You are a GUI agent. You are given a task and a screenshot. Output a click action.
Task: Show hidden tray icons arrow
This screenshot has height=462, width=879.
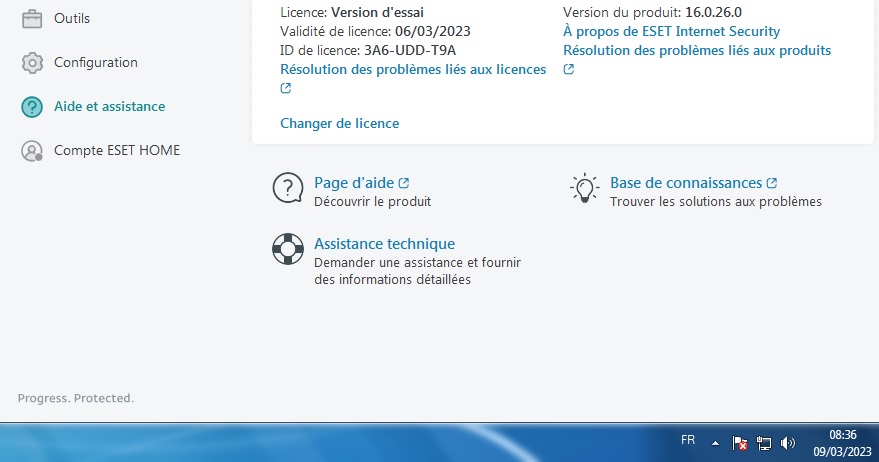(x=715, y=443)
